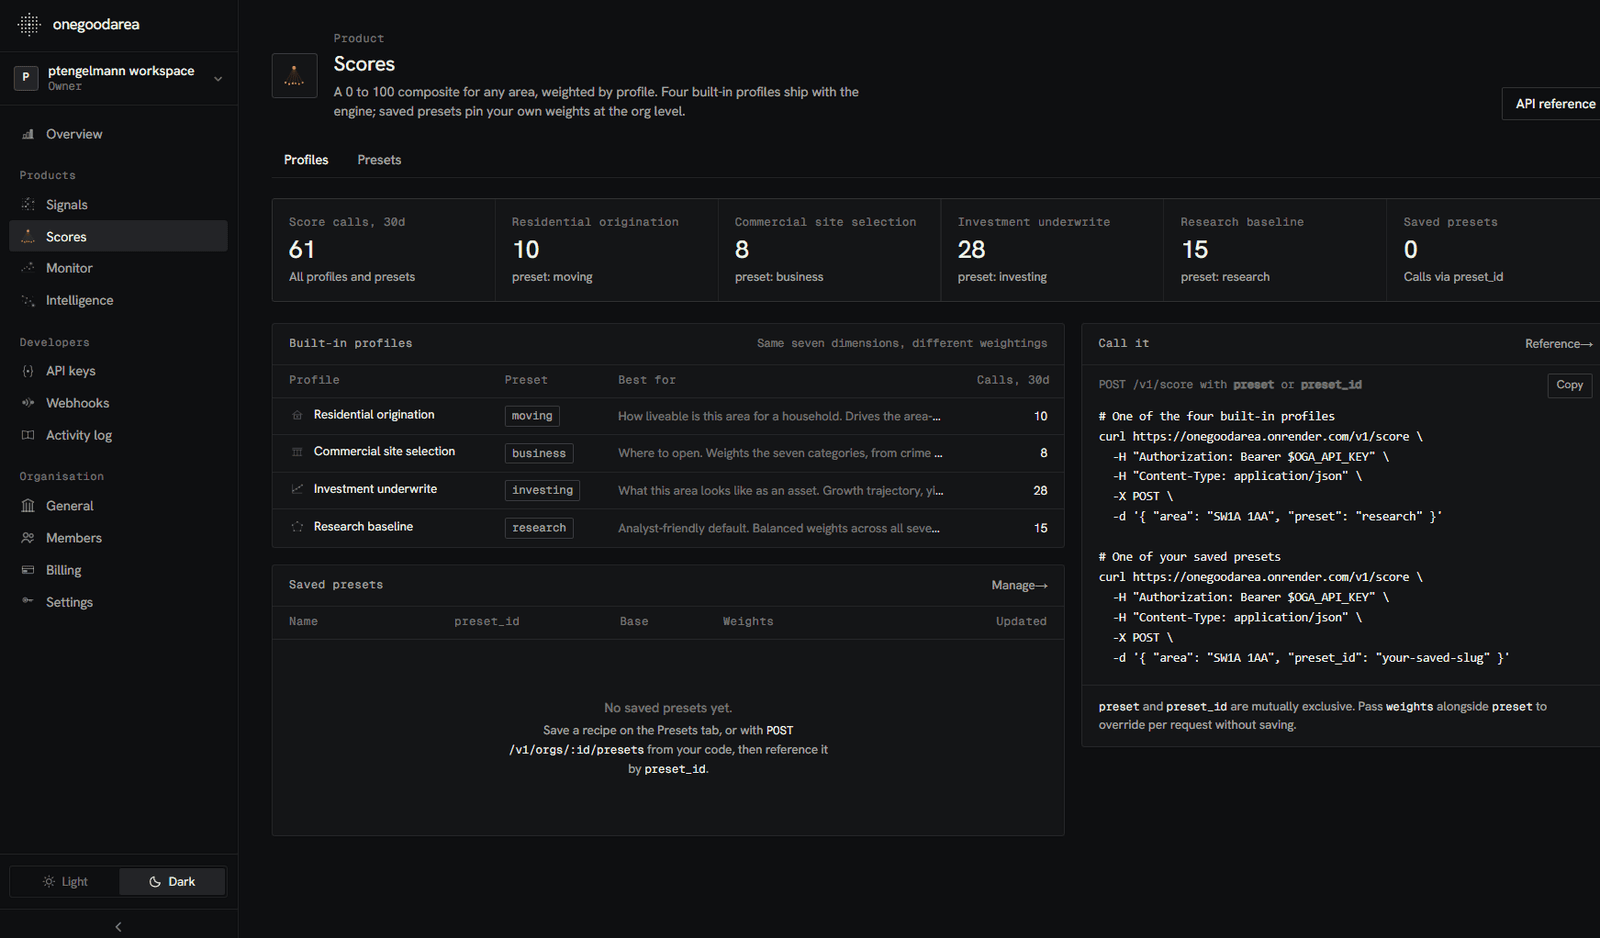
Task: Click the Monitor sidebar icon
Action: tap(28, 268)
